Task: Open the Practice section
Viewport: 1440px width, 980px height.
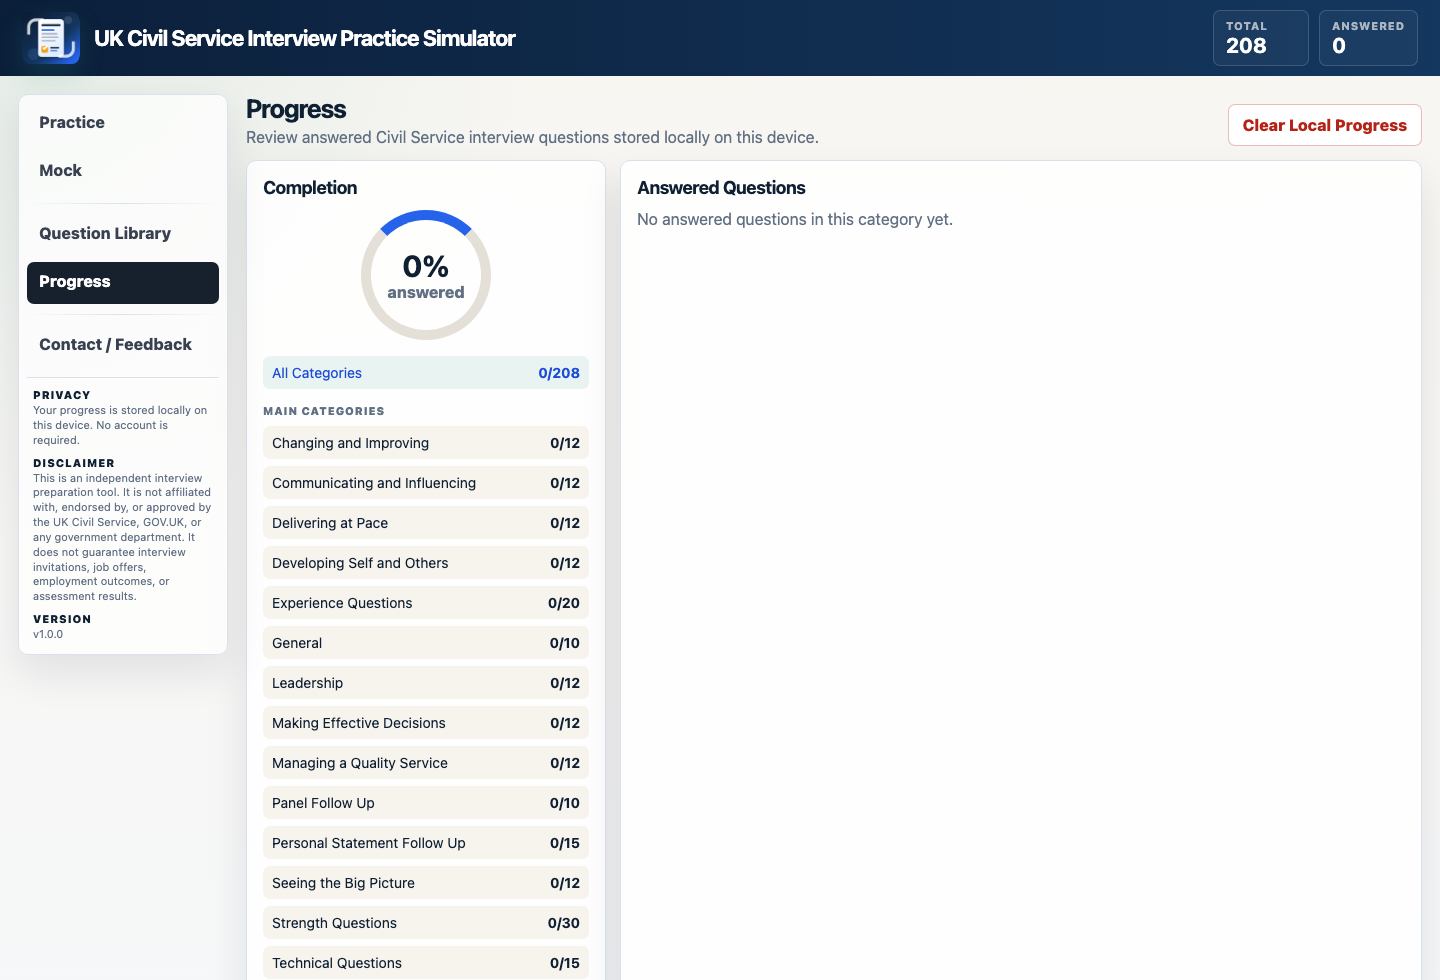Action: point(123,123)
